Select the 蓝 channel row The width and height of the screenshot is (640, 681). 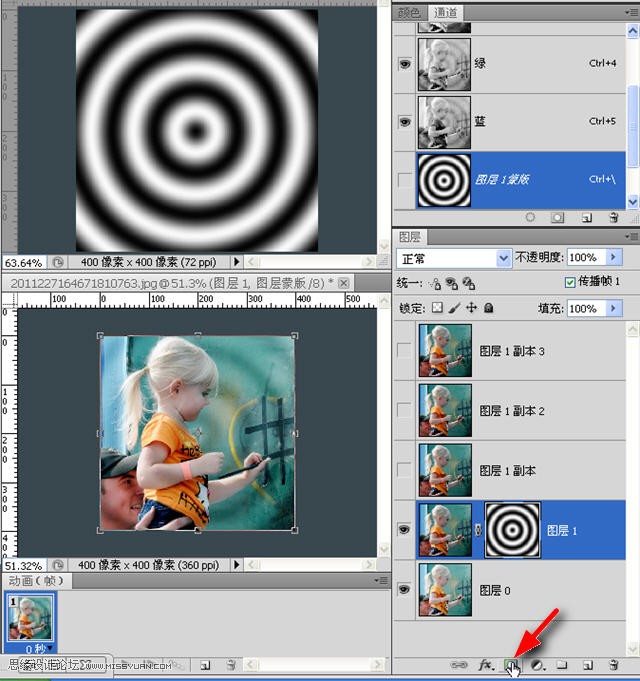click(510, 122)
